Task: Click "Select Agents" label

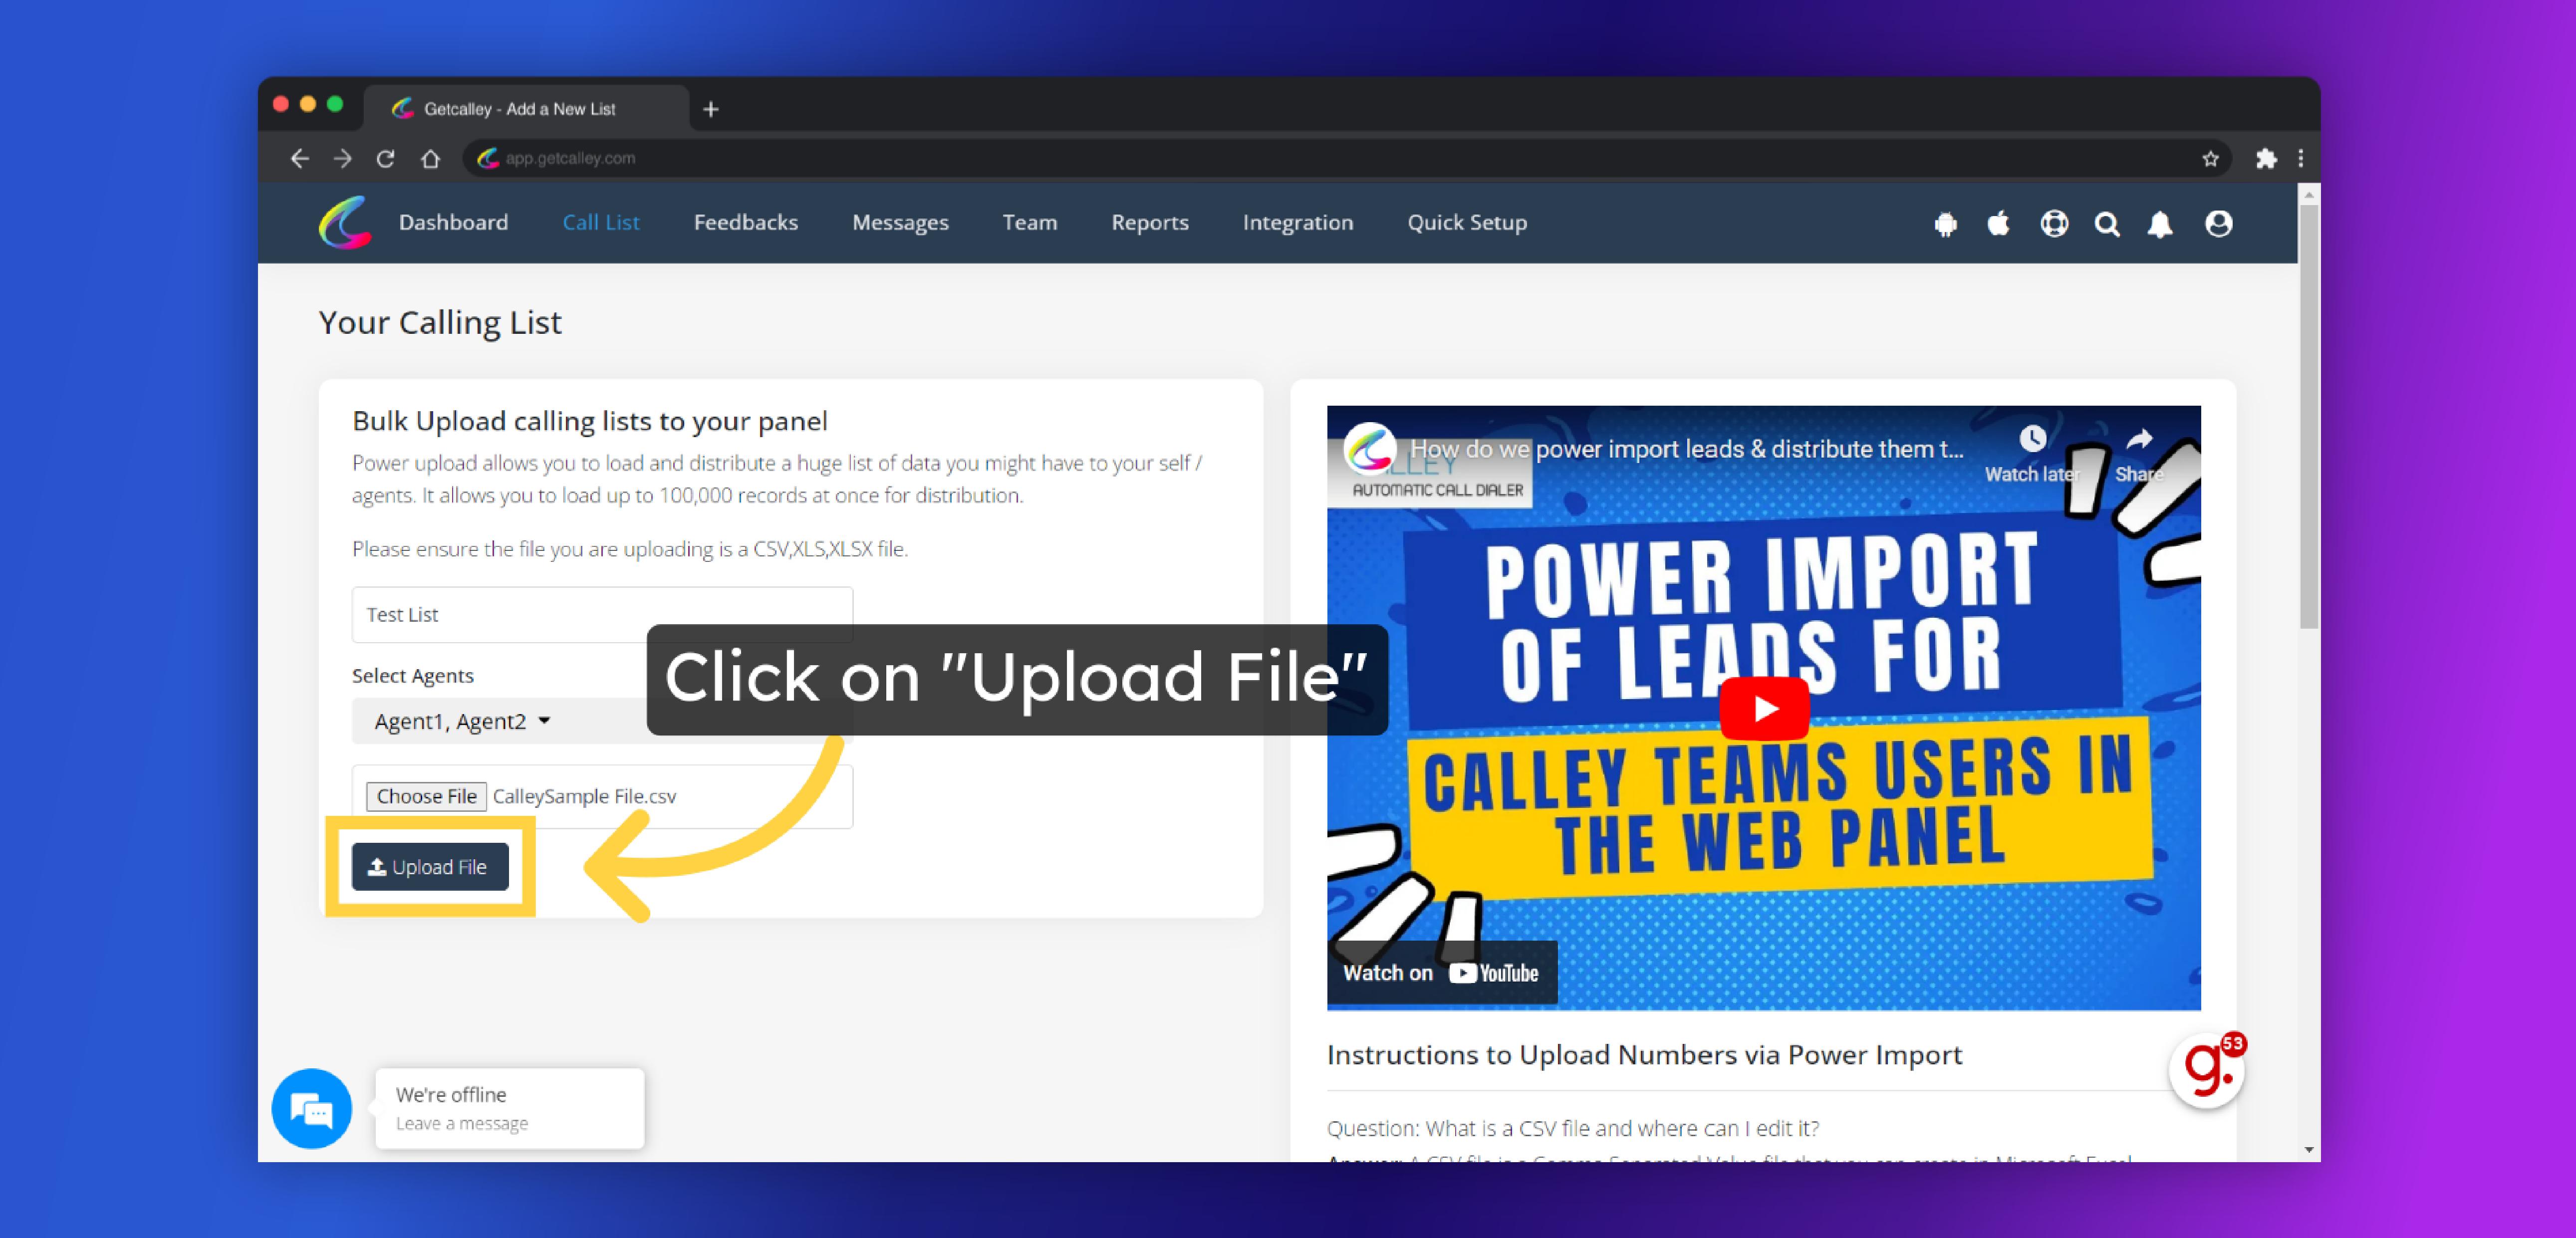Action: (x=413, y=676)
